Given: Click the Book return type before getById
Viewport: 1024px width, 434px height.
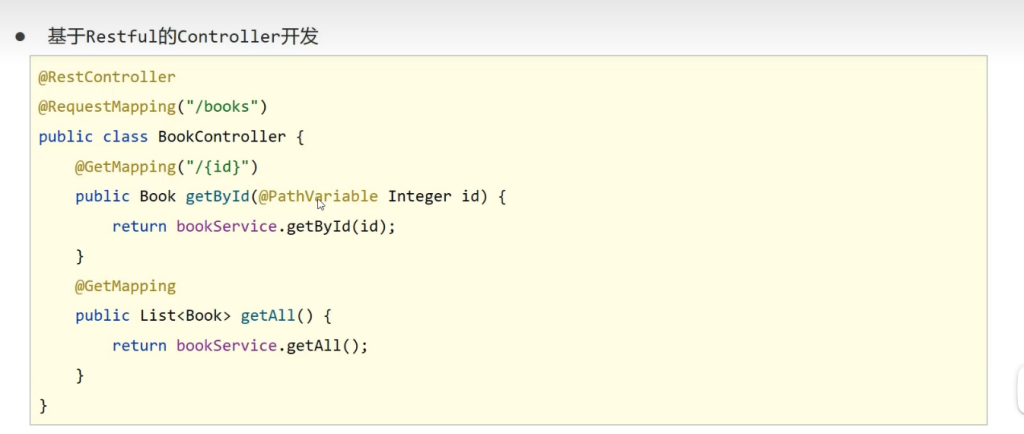Looking at the screenshot, I should 158,196.
